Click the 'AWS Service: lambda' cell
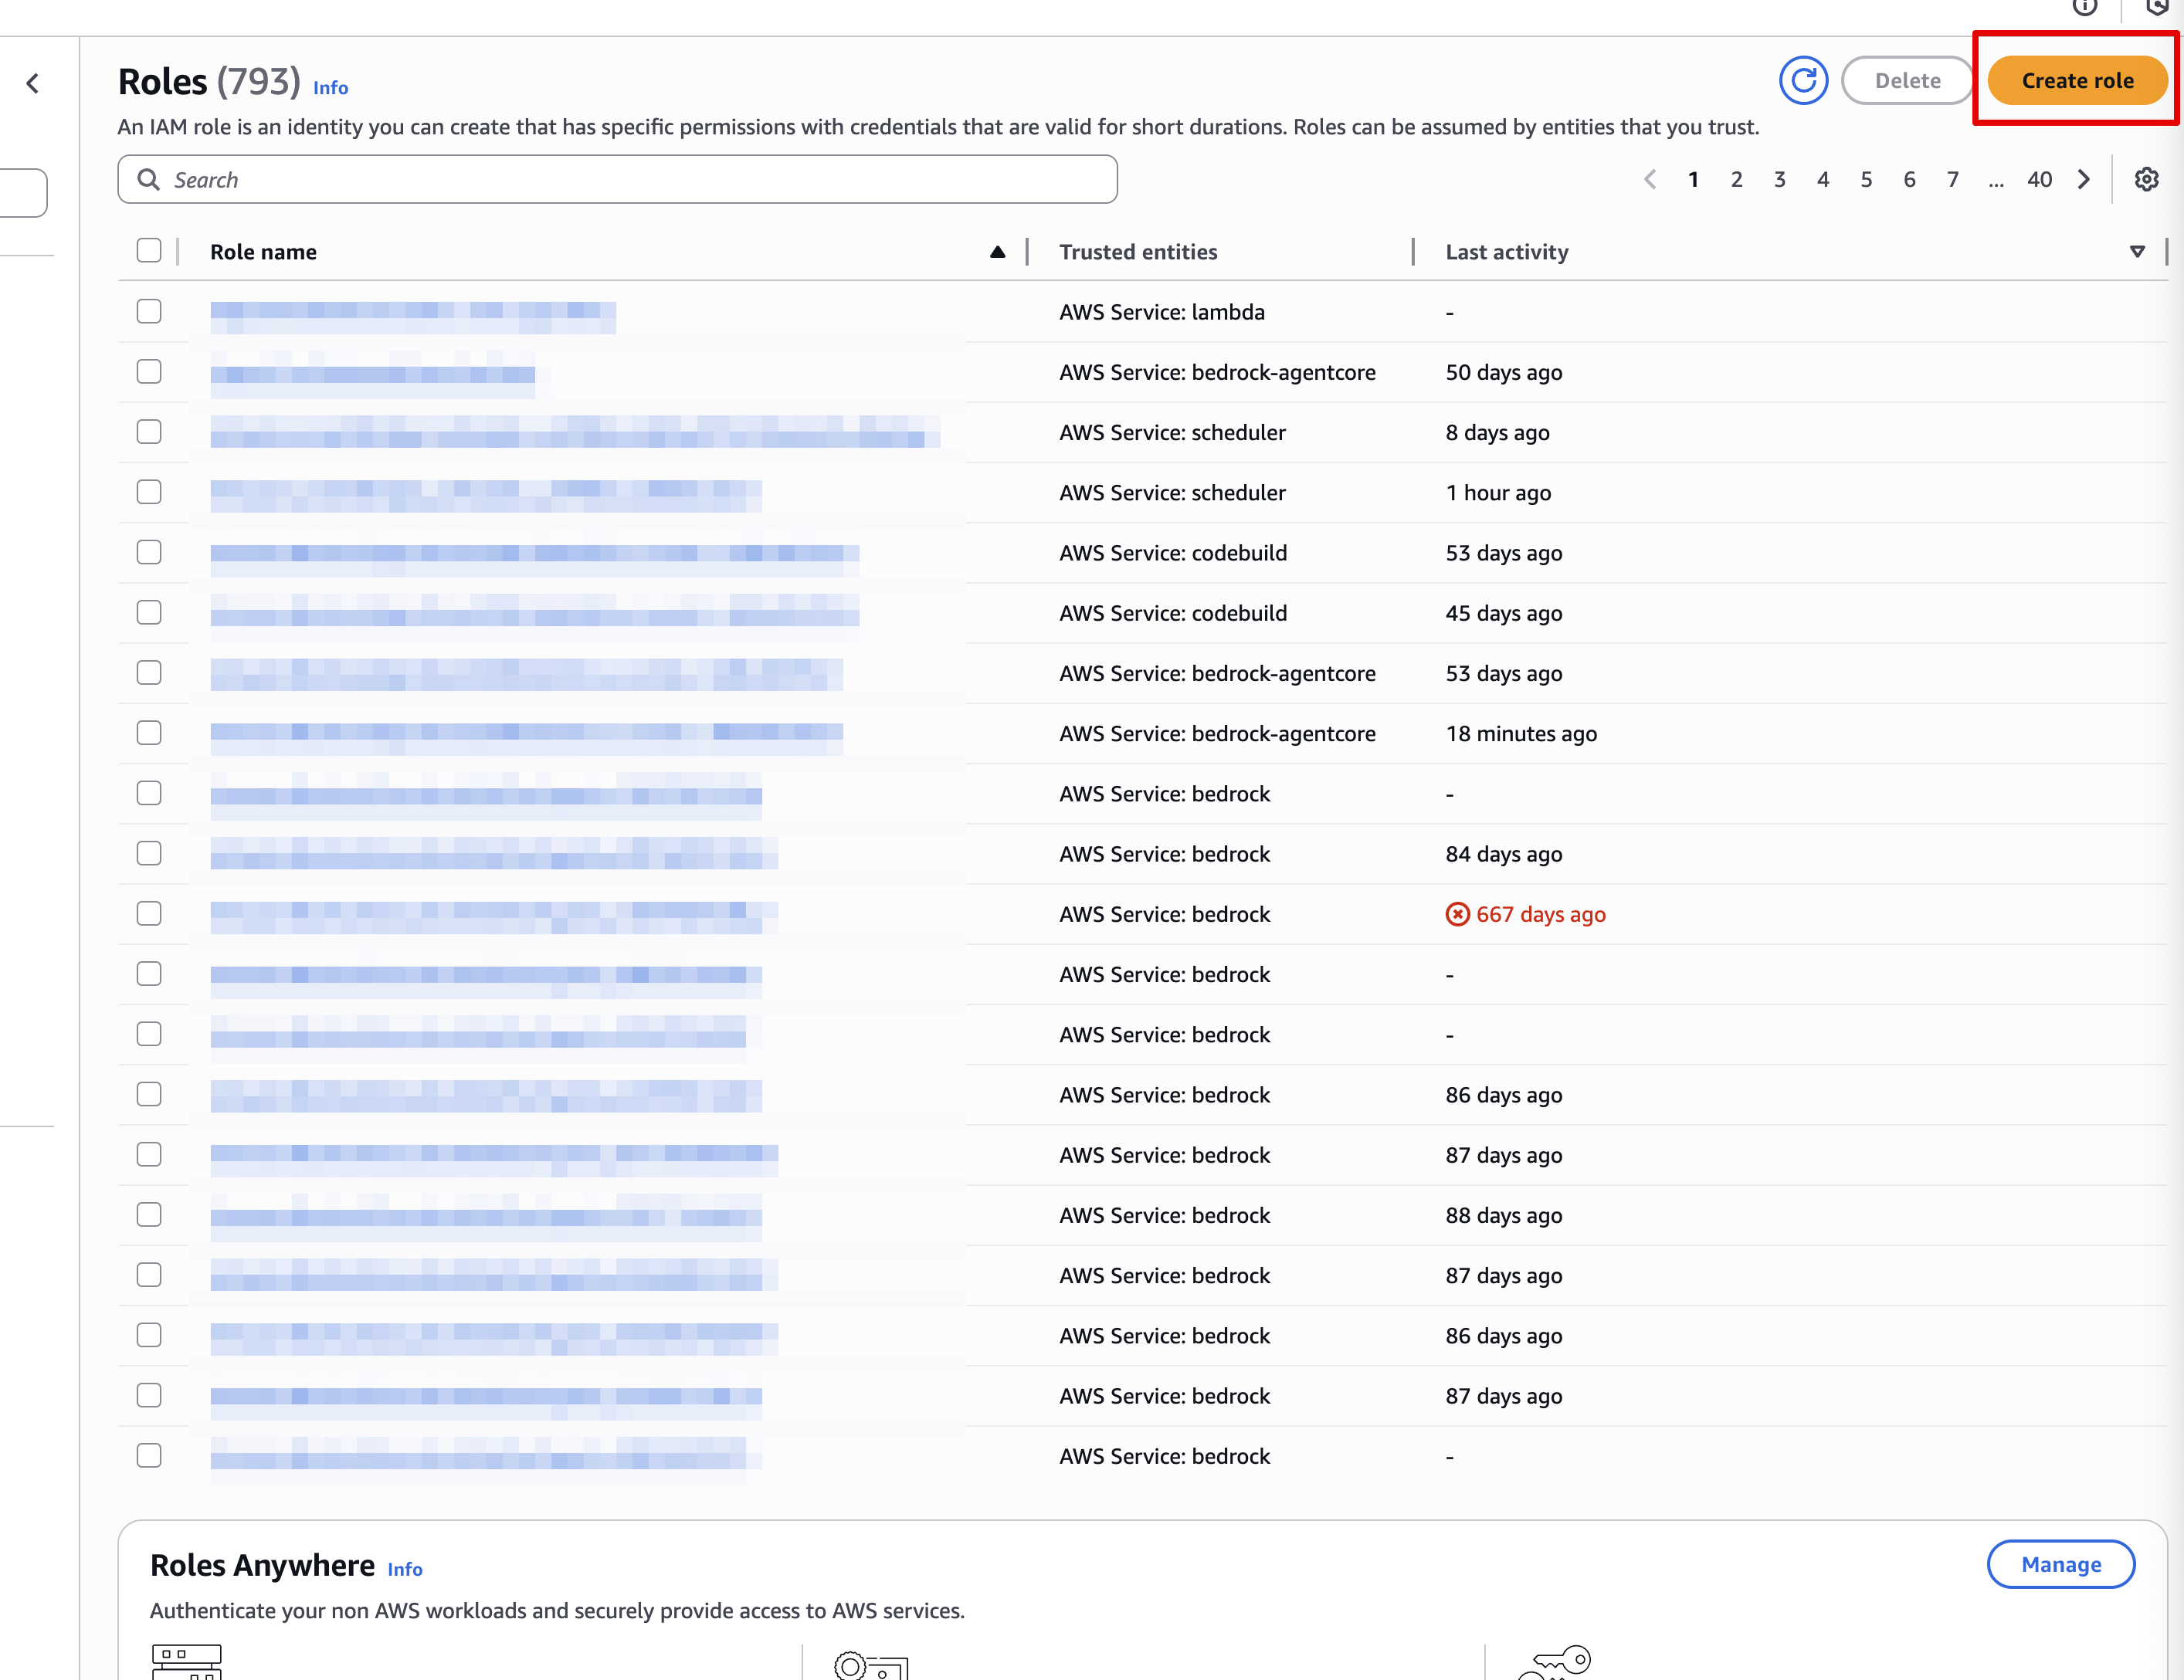2184x1680 pixels. coord(1161,312)
